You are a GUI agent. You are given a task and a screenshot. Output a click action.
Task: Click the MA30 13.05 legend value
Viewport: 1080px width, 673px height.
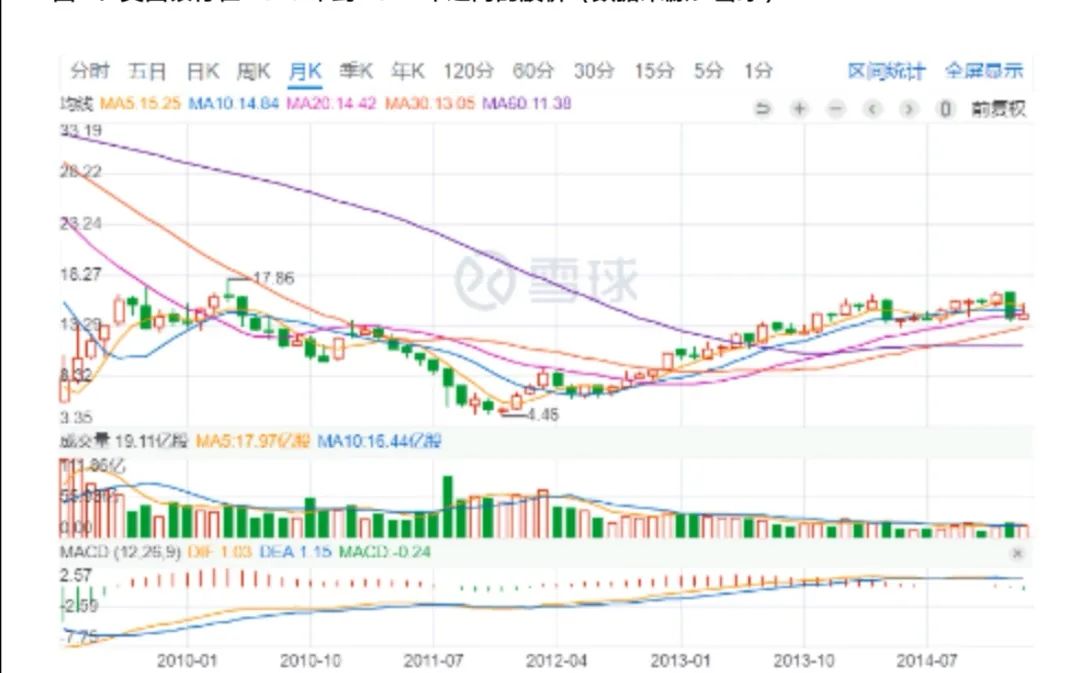(430, 104)
